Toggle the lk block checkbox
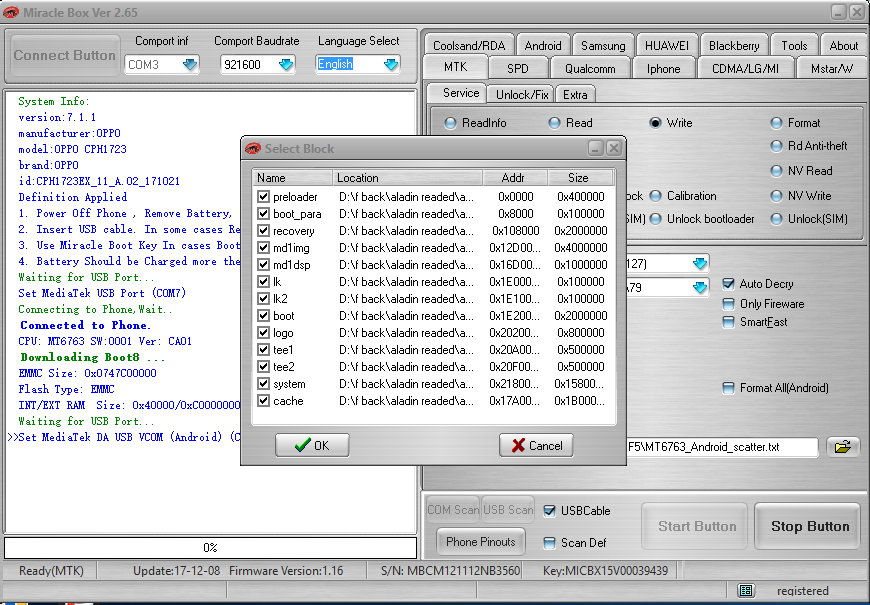870x605 pixels. (x=264, y=282)
